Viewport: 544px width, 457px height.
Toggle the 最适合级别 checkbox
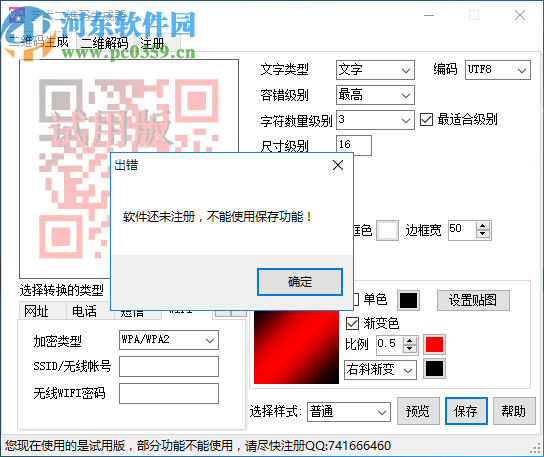(x=426, y=120)
